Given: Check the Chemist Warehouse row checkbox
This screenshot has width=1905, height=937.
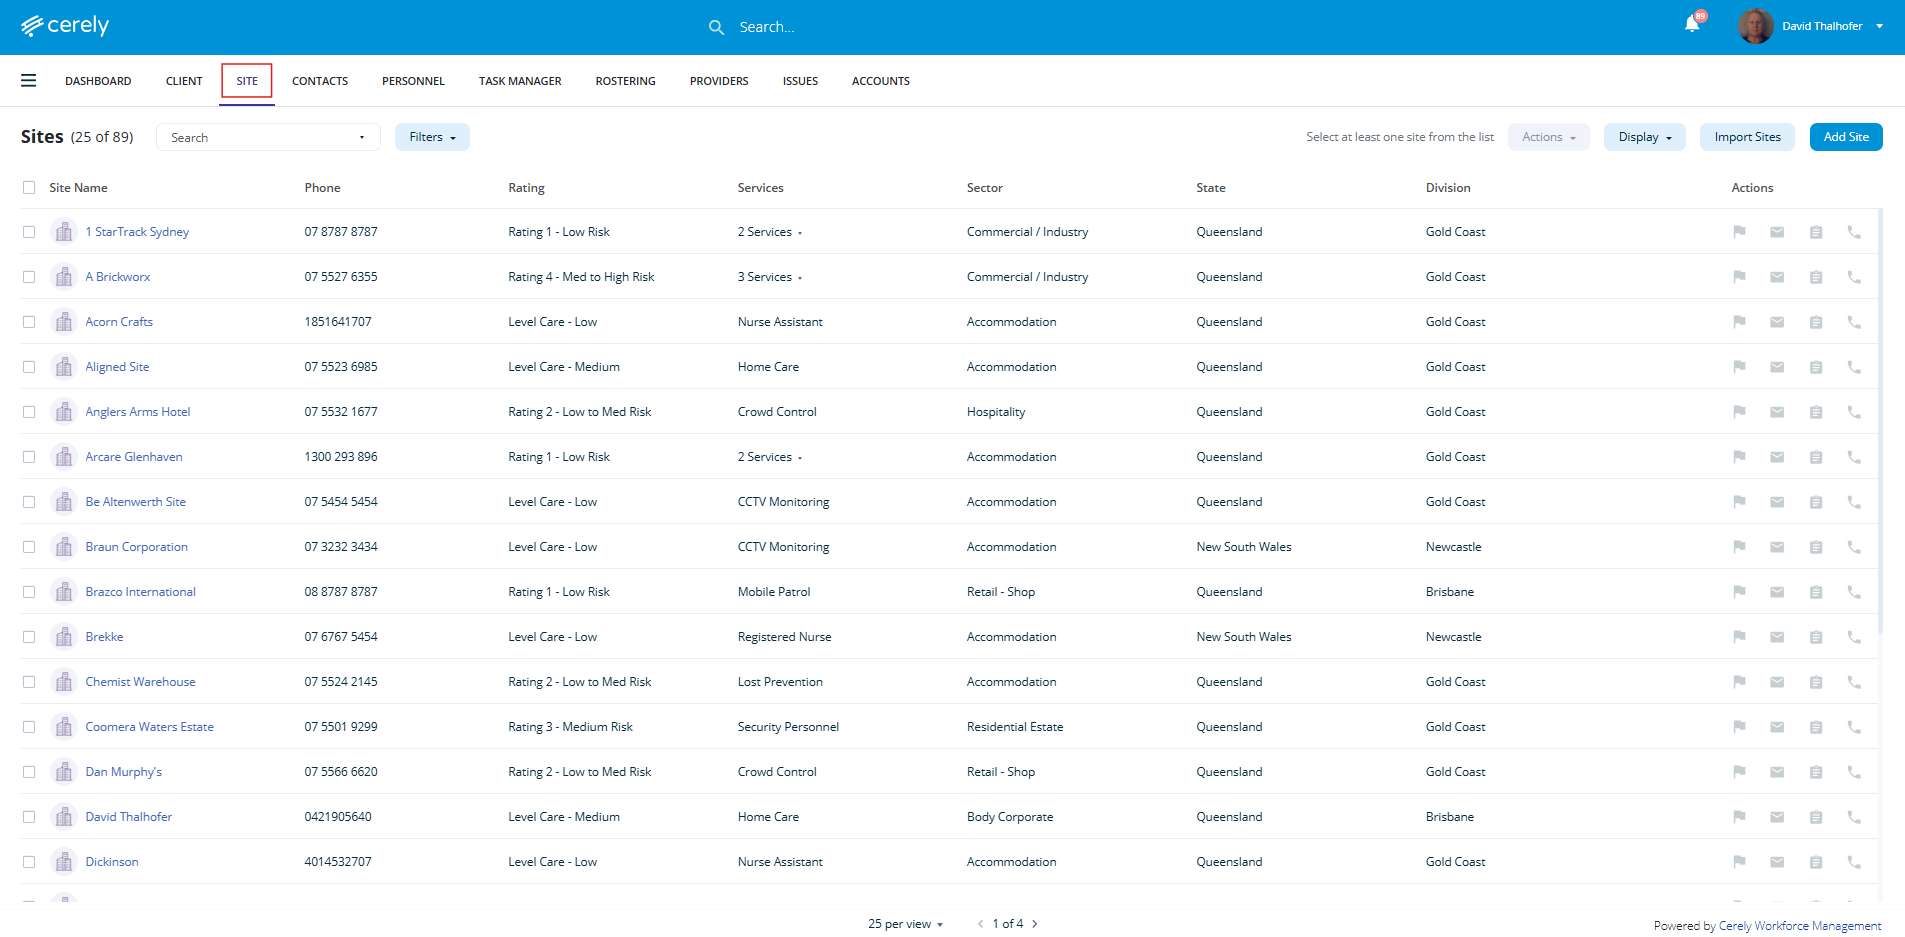Looking at the screenshot, I should coord(29,682).
